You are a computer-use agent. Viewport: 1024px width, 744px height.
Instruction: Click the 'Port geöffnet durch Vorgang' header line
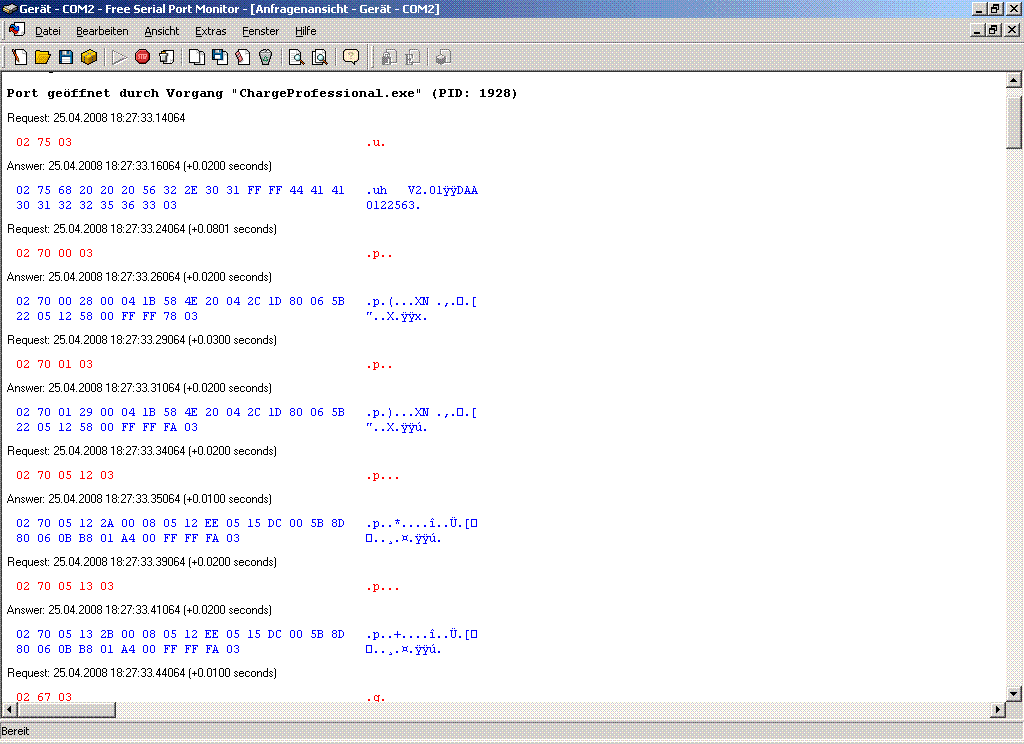point(262,93)
